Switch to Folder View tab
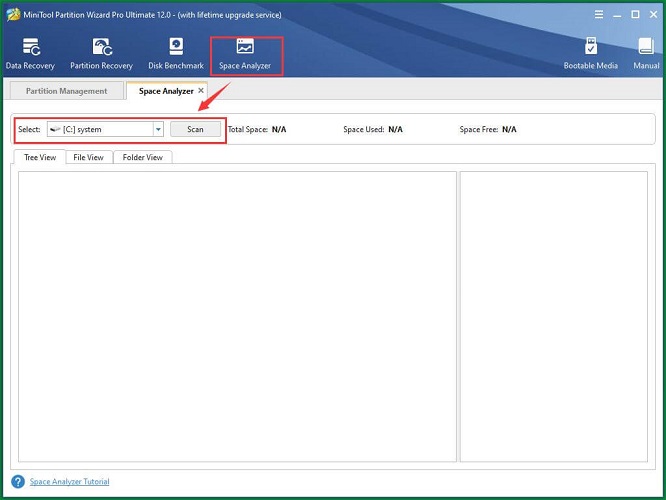666x500 pixels. coord(143,157)
